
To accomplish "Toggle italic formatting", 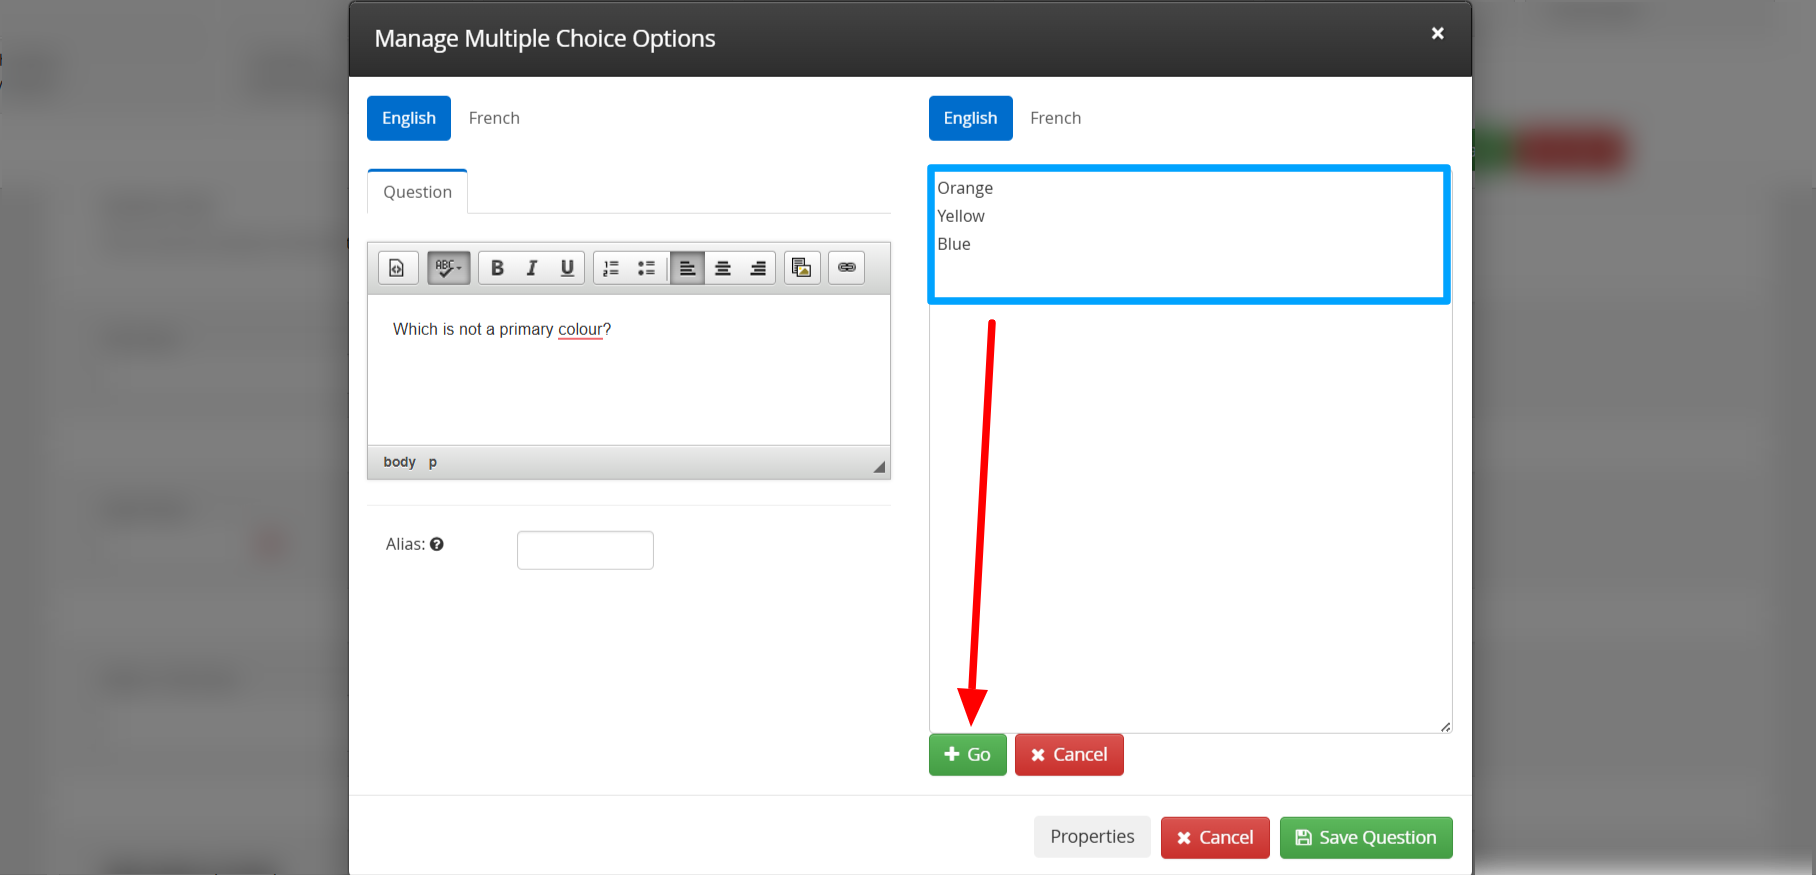I will coord(532,268).
